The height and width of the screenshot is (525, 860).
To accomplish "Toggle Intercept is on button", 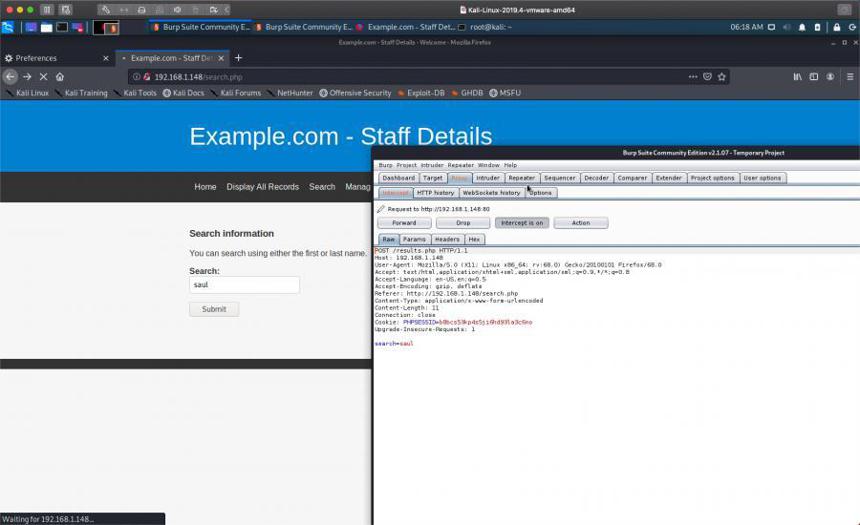I will 522,223.
